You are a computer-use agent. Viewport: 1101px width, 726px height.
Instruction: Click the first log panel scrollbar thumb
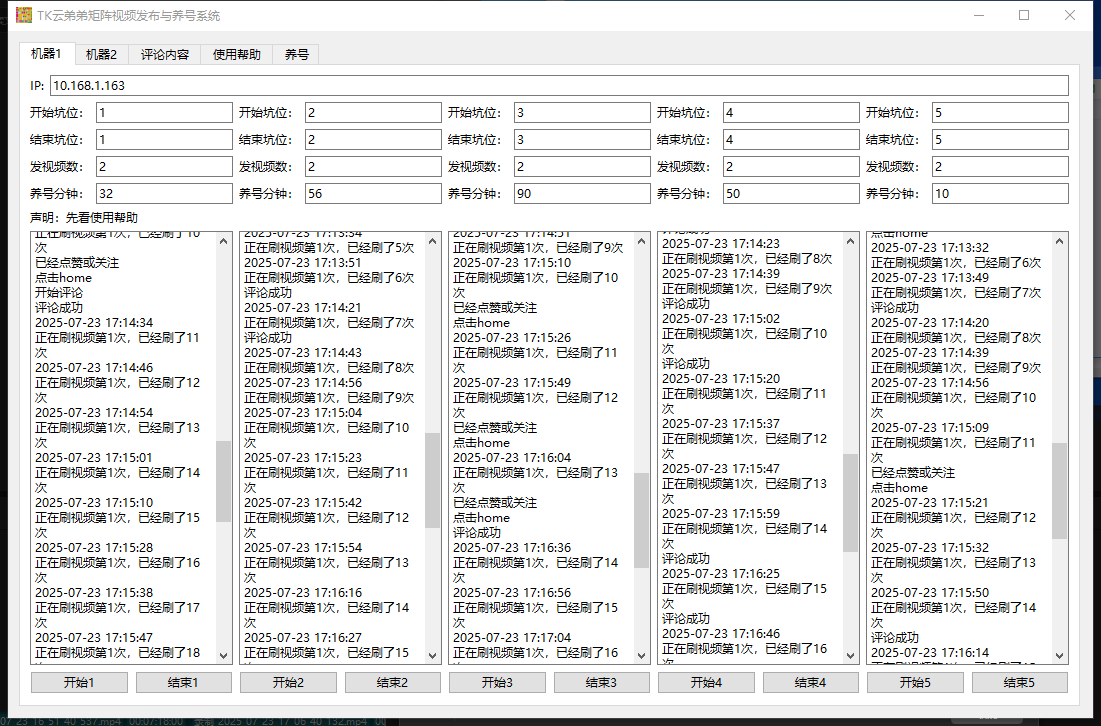[223, 482]
